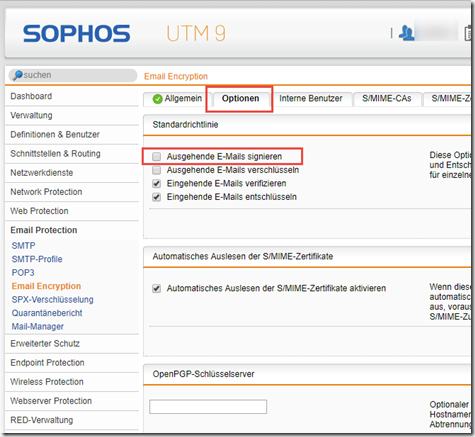Switch to the Allgemein tab
This screenshot has height=437, width=475.
click(x=177, y=99)
